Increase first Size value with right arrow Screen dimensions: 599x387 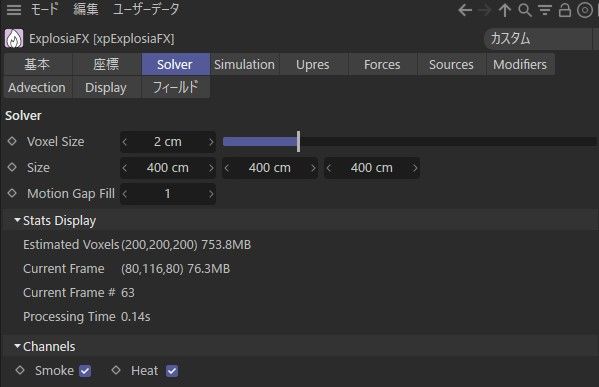tap(211, 168)
